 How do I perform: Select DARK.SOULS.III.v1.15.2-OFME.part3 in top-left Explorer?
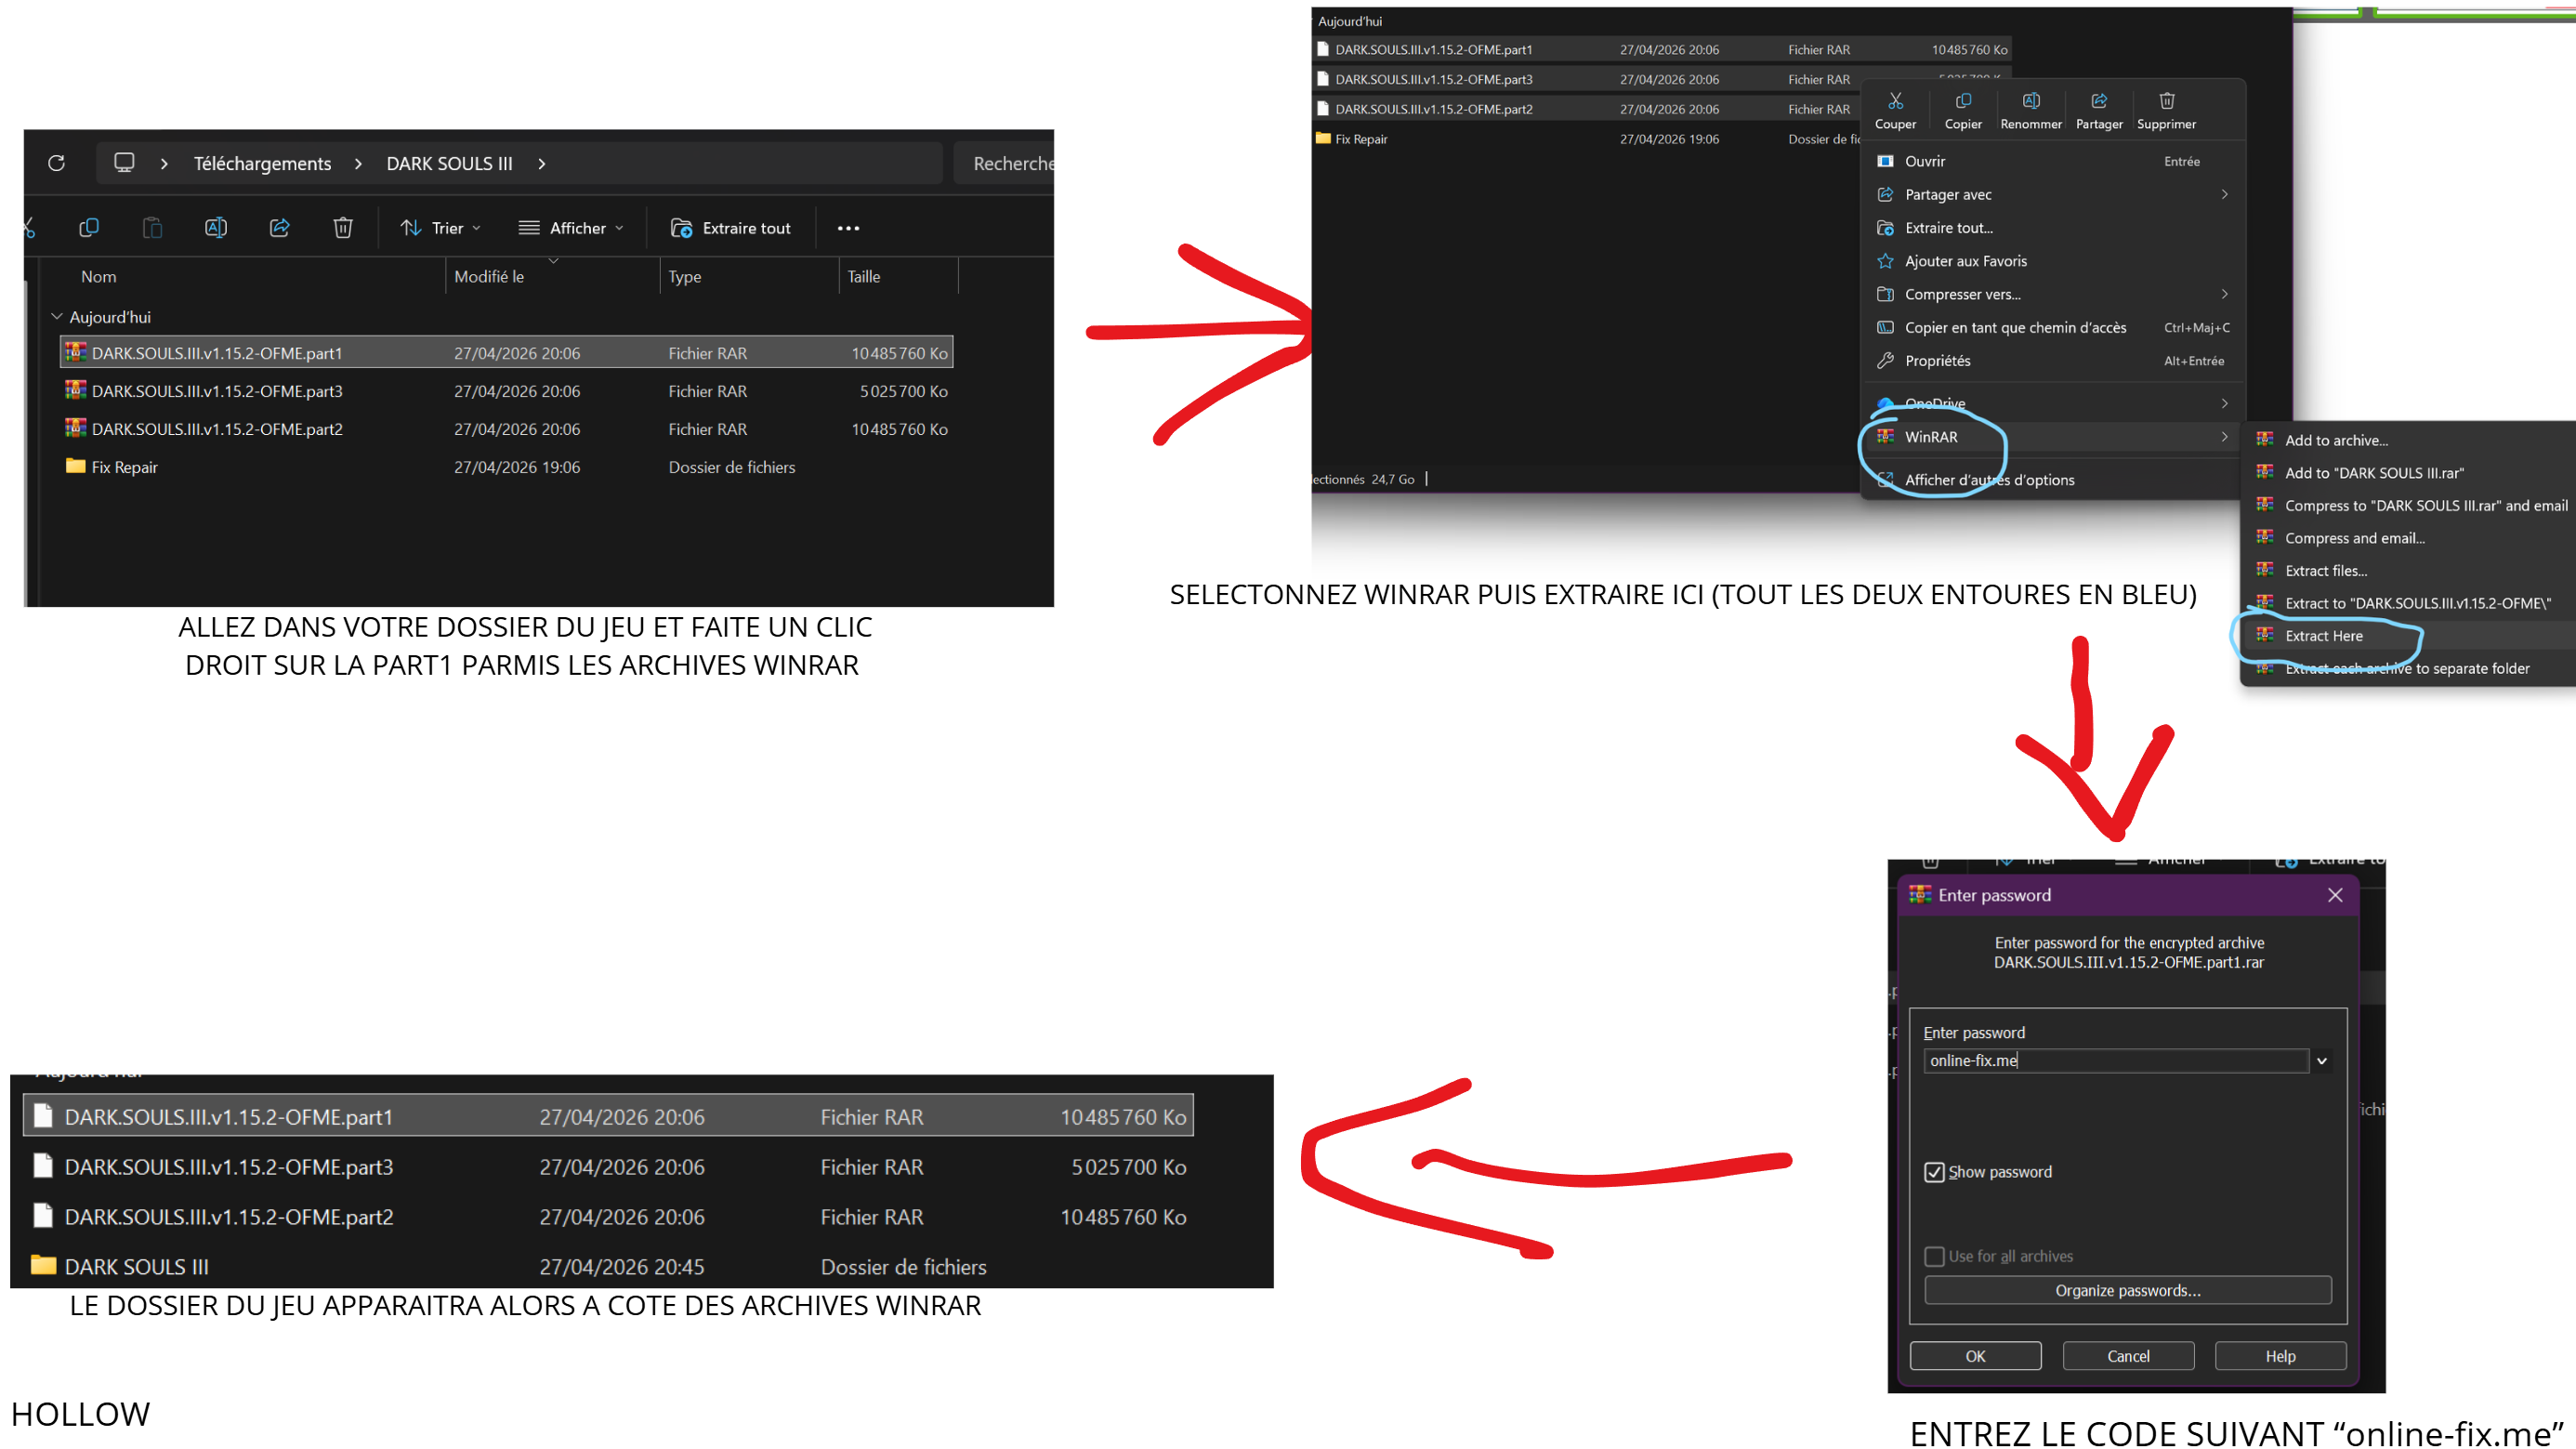(x=506, y=391)
